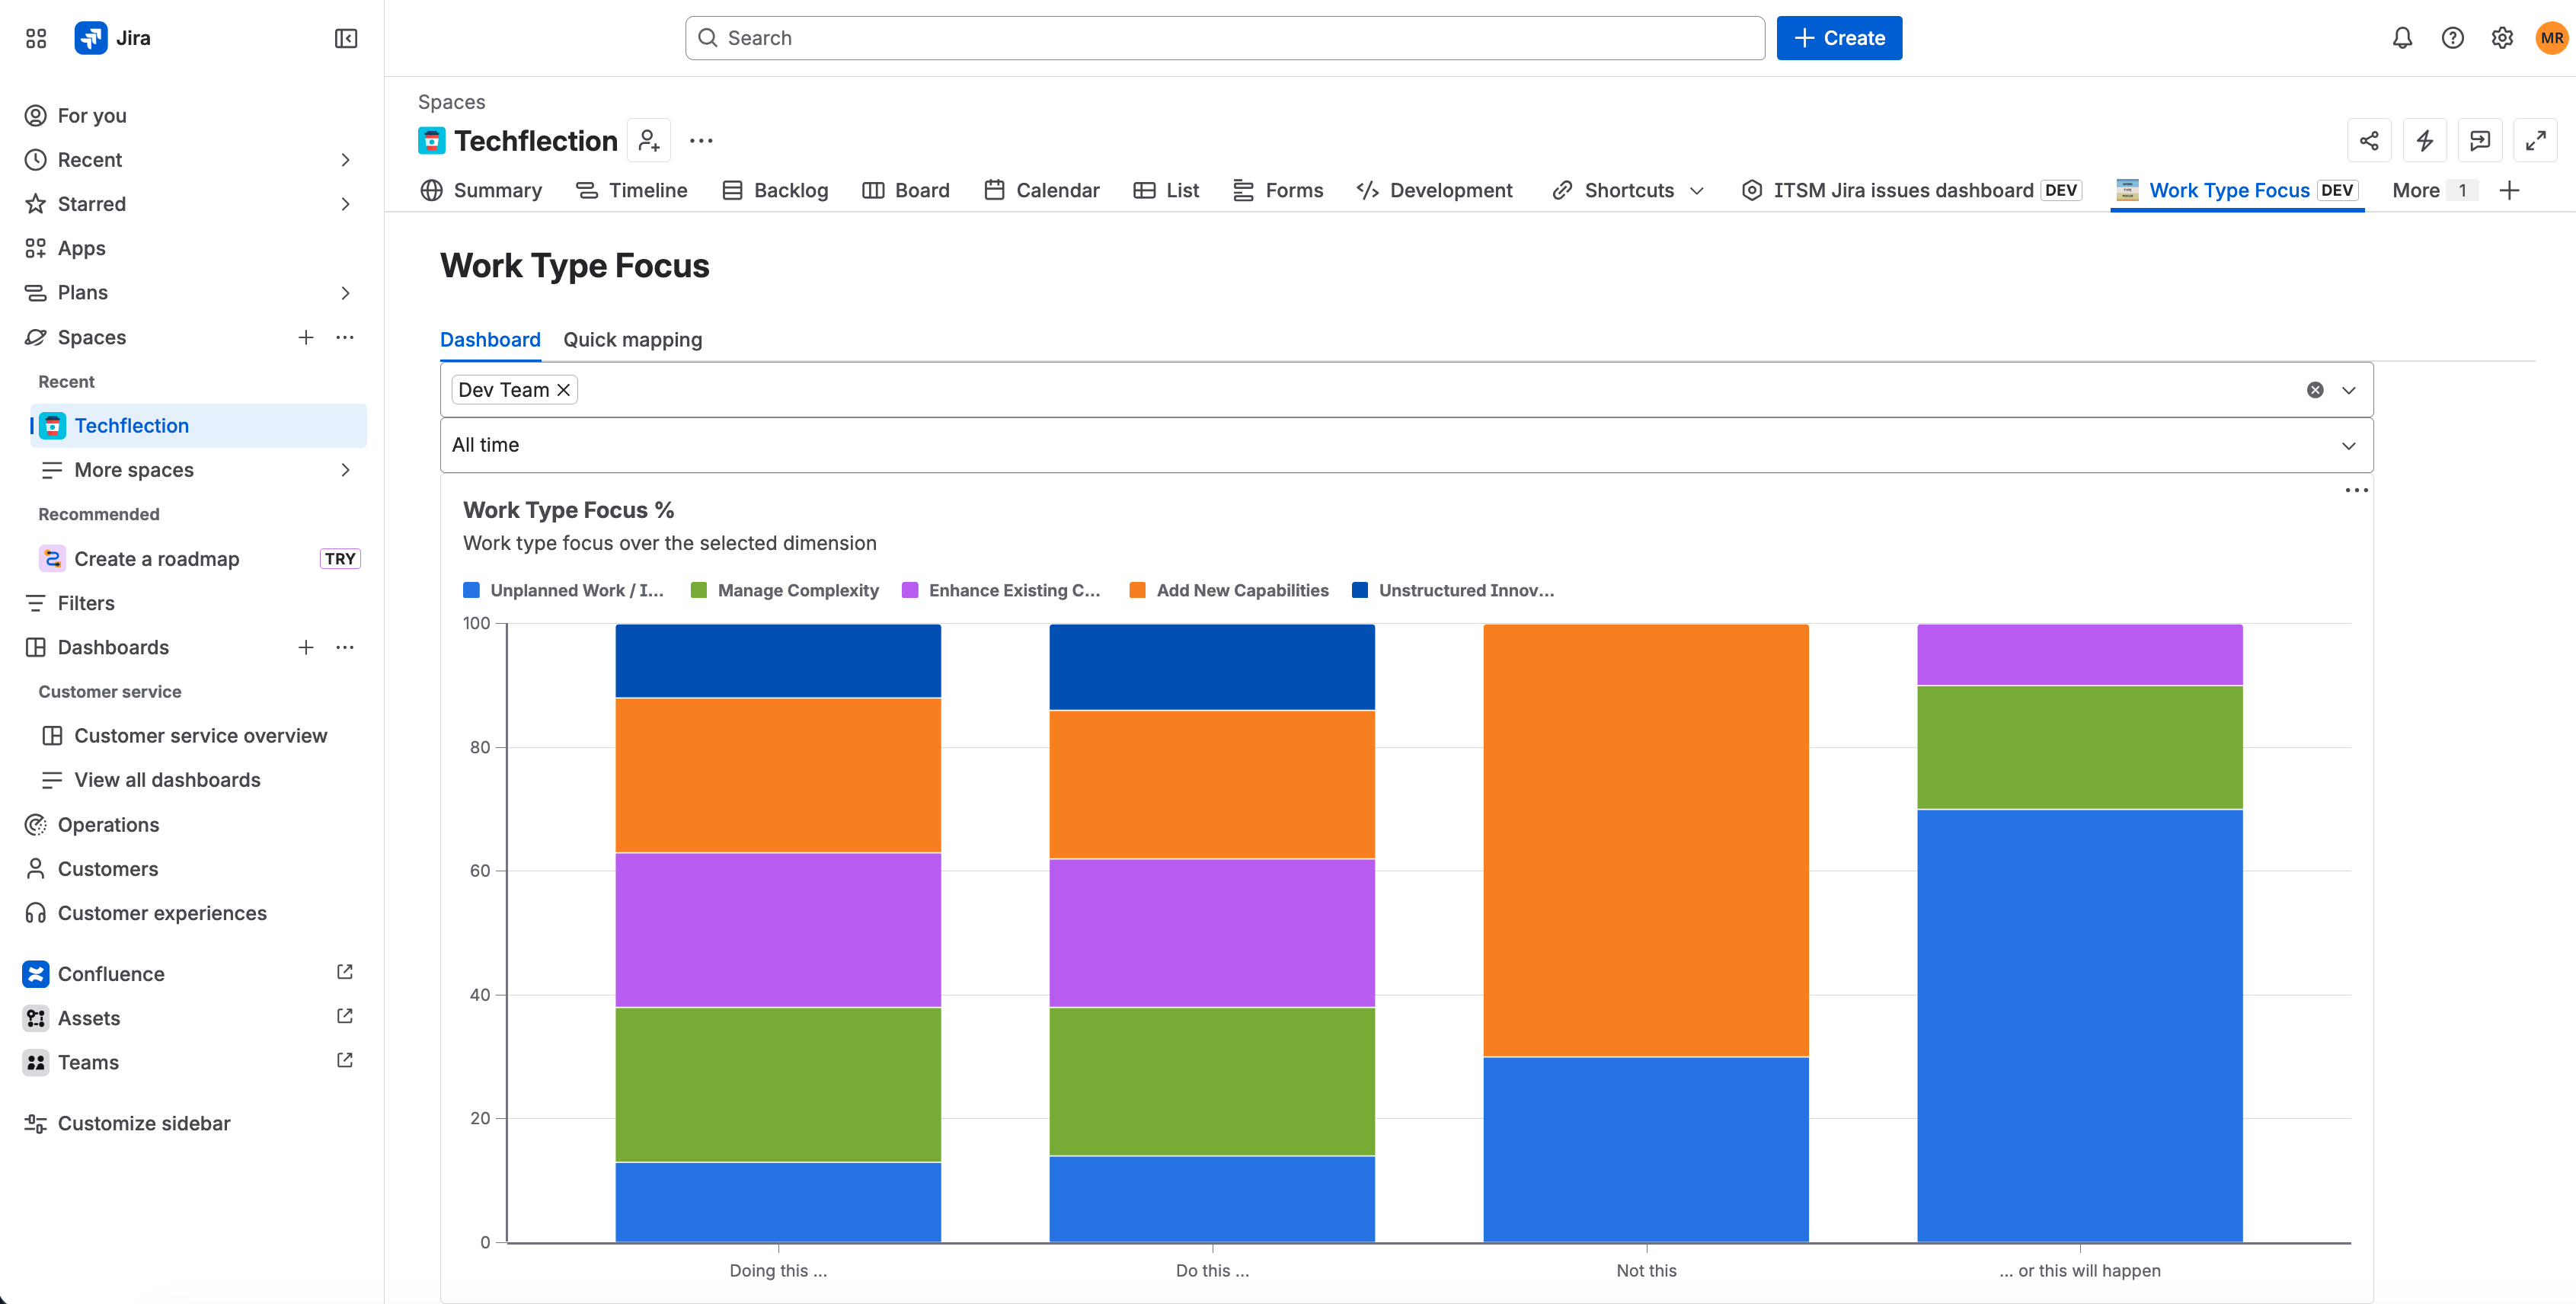Open the Forms tab
The width and height of the screenshot is (2576, 1304).
(x=1277, y=190)
